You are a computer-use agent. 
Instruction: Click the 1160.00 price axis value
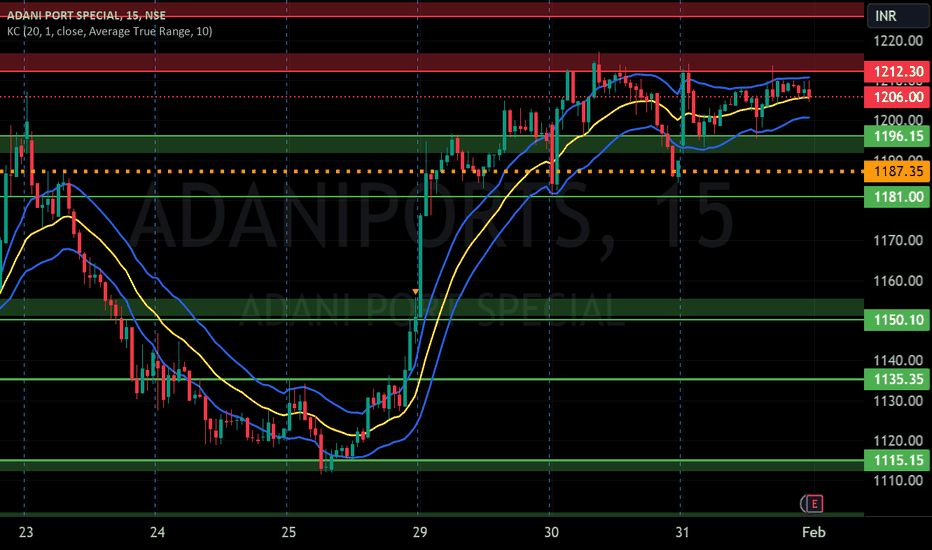[x=898, y=280]
